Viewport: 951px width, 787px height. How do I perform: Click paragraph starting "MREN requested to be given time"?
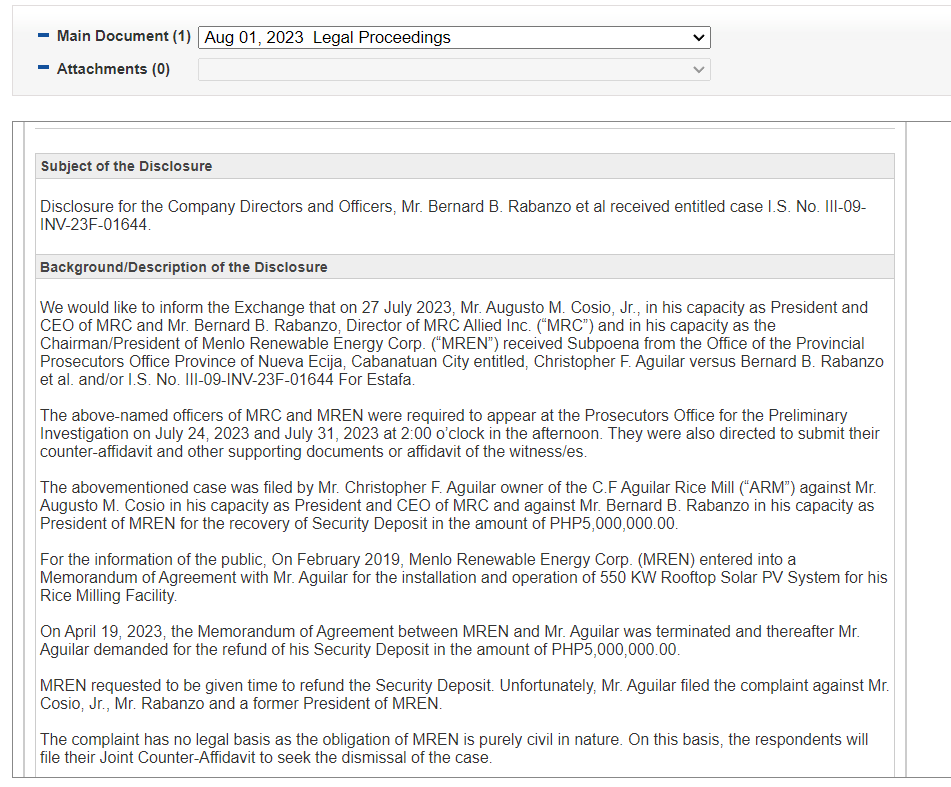[x=465, y=694]
